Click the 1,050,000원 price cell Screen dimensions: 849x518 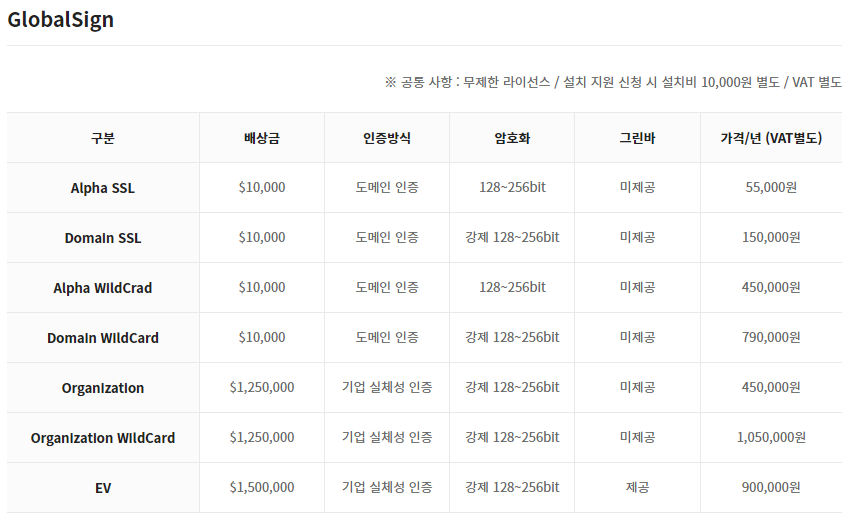(771, 437)
